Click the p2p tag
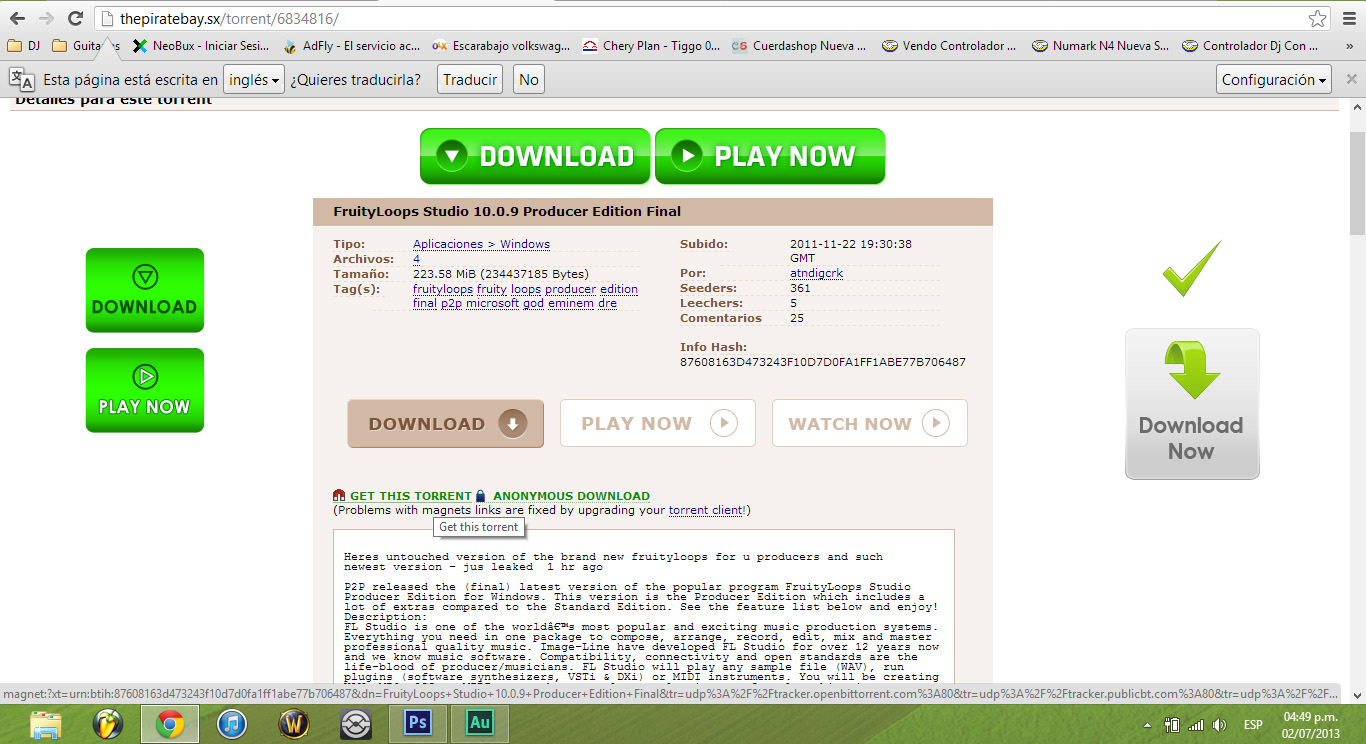Image resolution: width=1366 pixels, height=744 pixels. coord(451,303)
